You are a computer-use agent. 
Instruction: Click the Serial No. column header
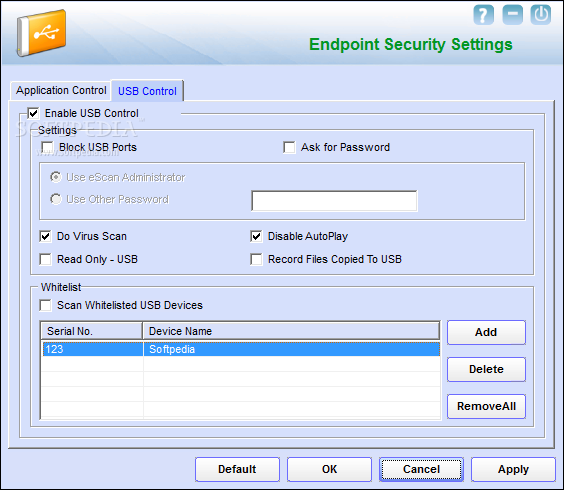point(92,331)
